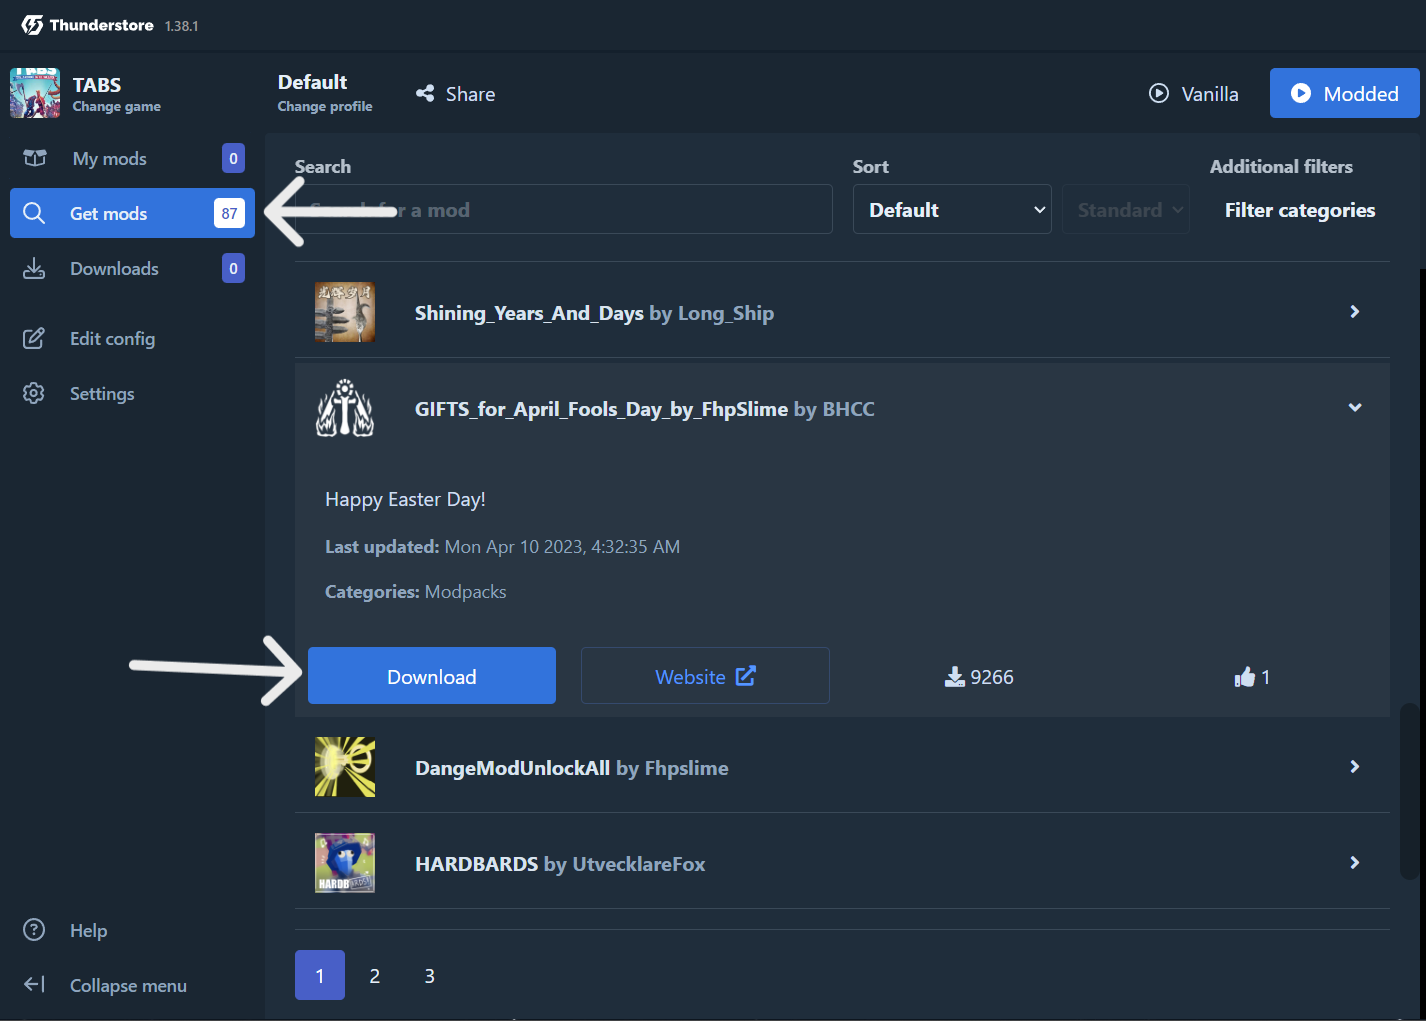
Task: Click the Settings gear icon
Action: pyautogui.click(x=34, y=393)
